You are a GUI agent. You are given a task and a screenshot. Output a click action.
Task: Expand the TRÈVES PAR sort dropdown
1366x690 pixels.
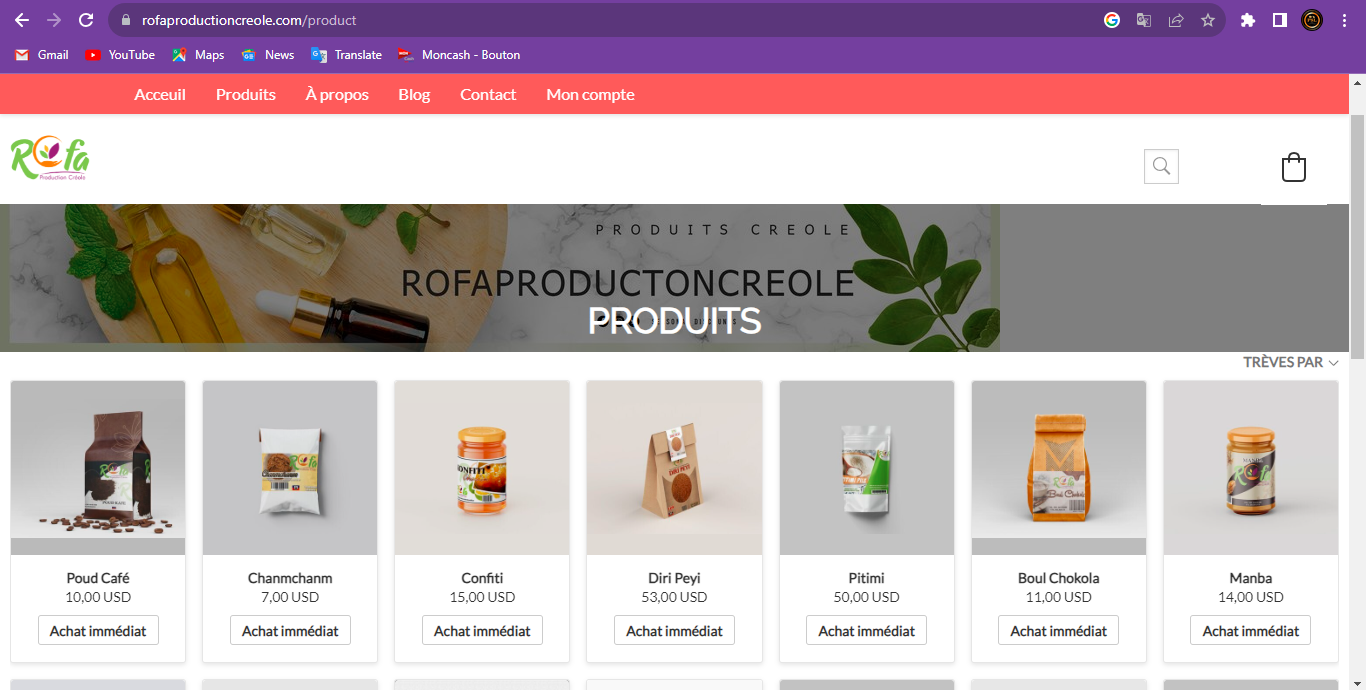coord(1291,362)
